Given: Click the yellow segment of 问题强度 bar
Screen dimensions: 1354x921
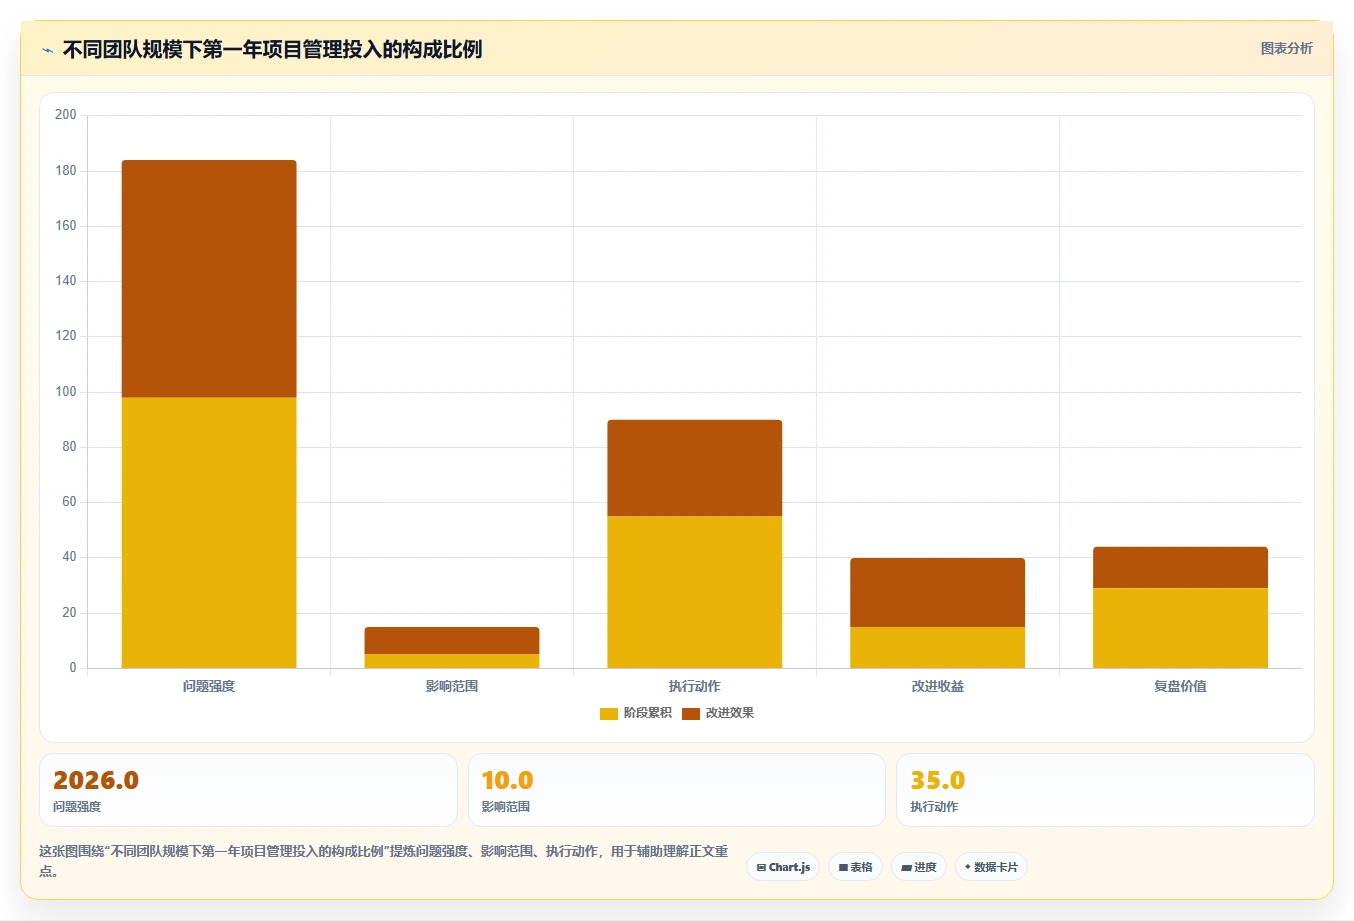Looking at the screenshot, I should [x=209, y=532].
